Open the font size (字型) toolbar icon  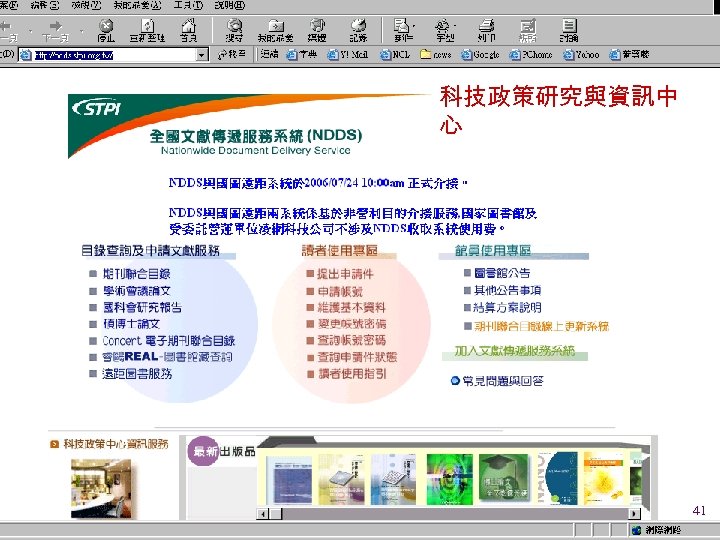[444, 31]
